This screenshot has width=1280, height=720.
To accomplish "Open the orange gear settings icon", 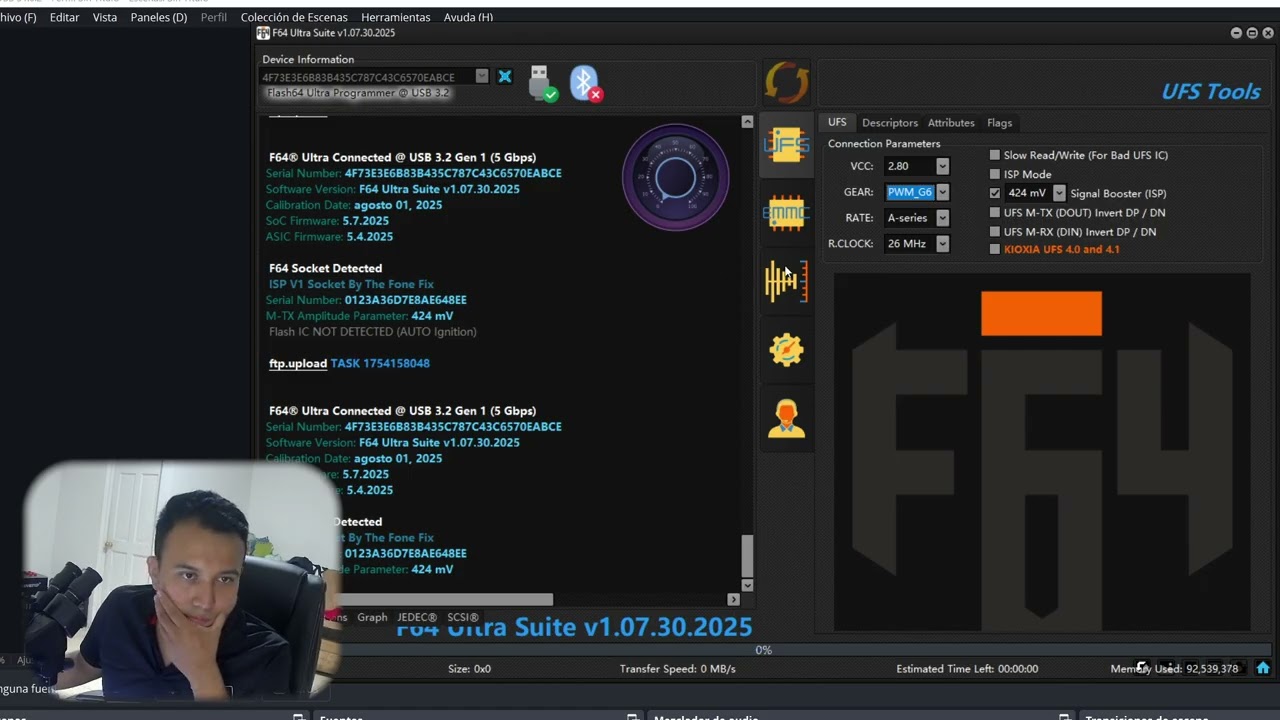I will 786,349.
